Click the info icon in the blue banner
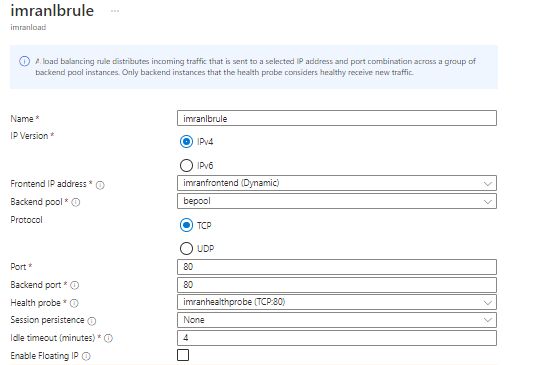This screenshot has width=555, height=365. pyautogui.click(x=24, y=61)
